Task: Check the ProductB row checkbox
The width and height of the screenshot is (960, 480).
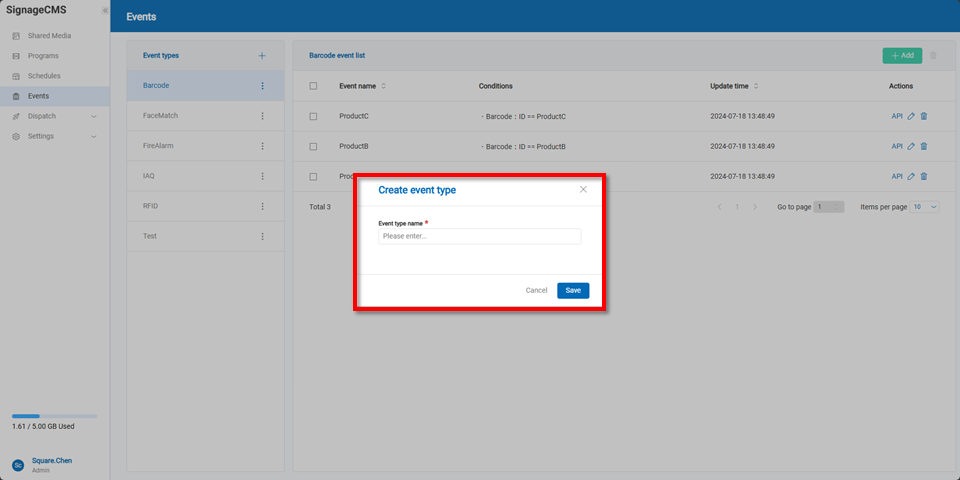Action: pyautogui.click(x=313, y=146)
